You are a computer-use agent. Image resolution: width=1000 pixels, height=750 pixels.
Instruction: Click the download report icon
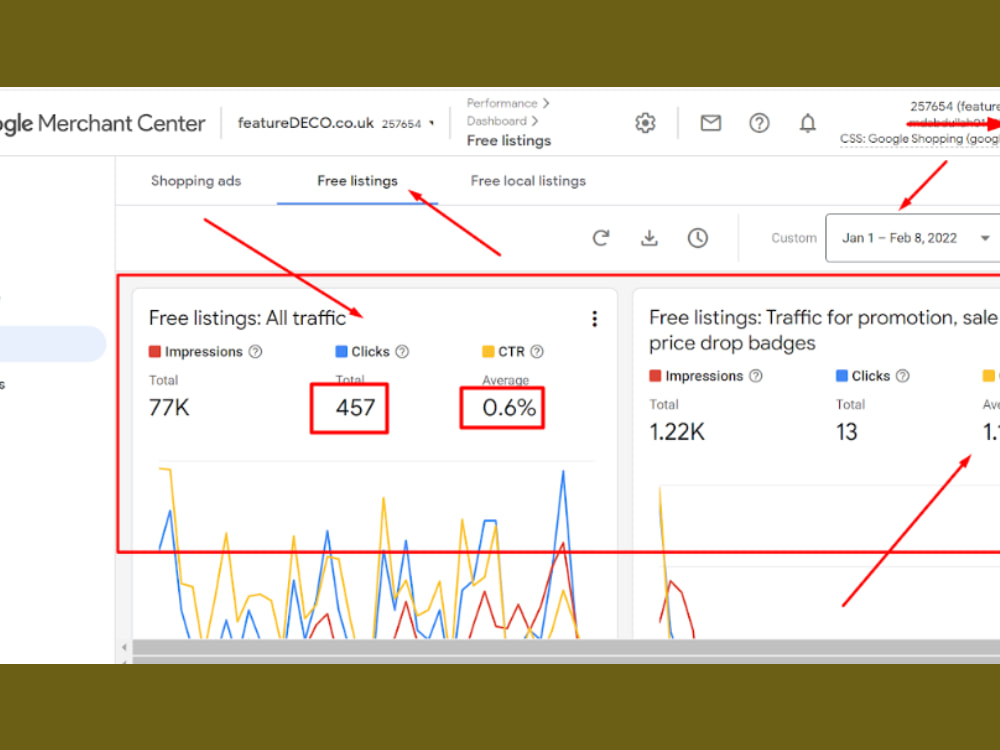(x=649, y=238)
